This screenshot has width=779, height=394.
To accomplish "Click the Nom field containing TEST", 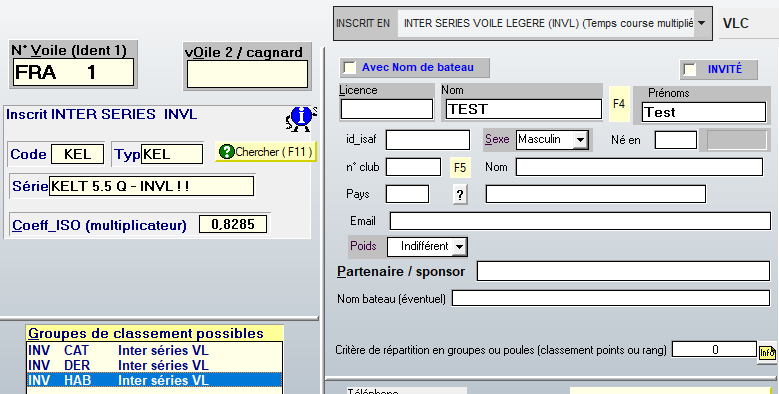I will pyautogui.click(x=523, y=109).
